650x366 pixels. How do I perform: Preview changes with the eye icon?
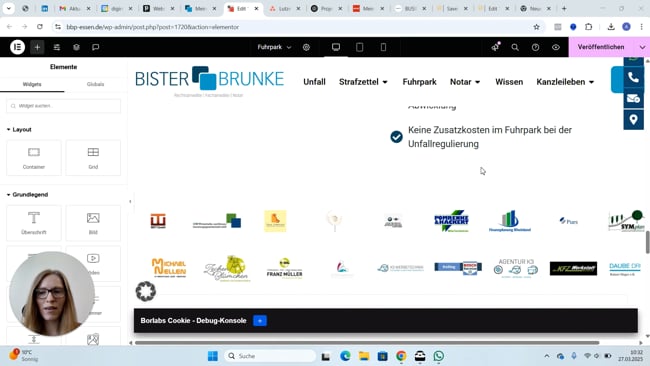pos(556,47)
